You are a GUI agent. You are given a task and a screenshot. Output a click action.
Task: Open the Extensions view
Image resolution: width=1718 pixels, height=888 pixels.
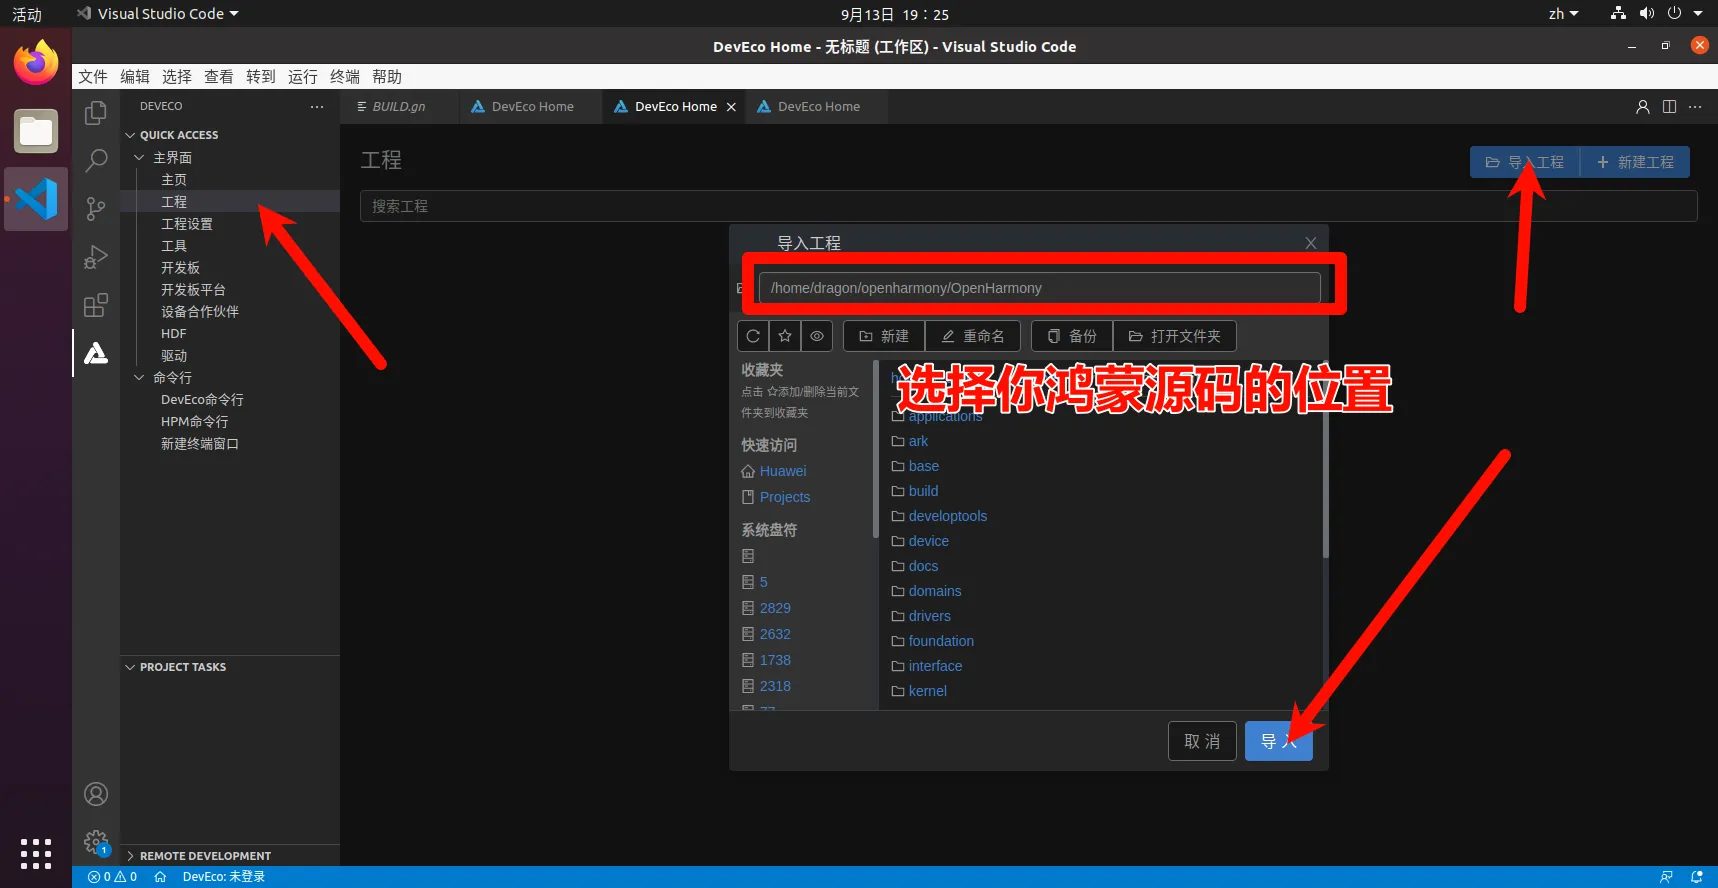(x=96, y=305)
